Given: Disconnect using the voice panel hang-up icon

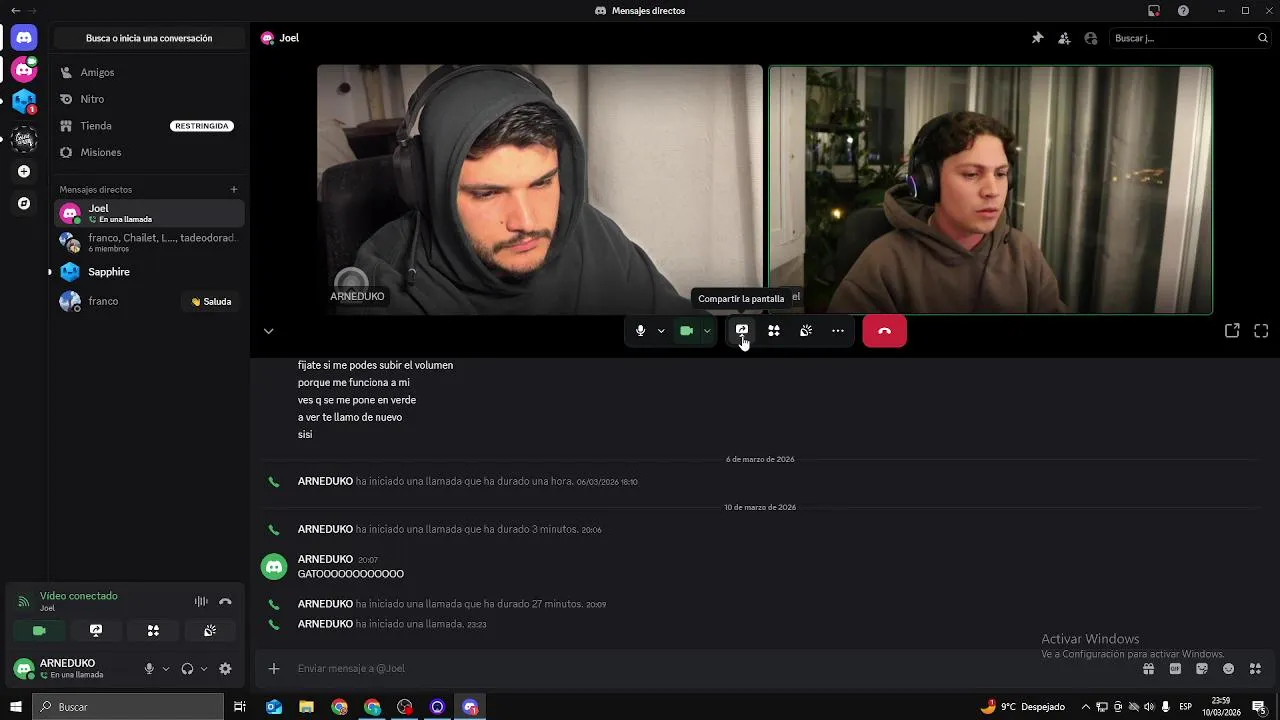Looking at the screenshot, I should (225, 601).
